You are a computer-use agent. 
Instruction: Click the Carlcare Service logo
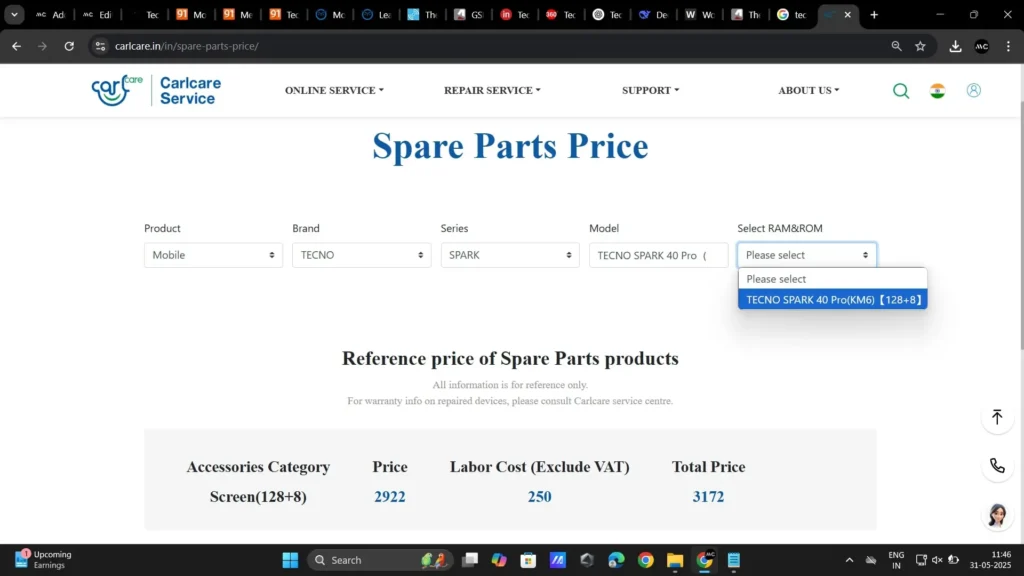point(156,90)
